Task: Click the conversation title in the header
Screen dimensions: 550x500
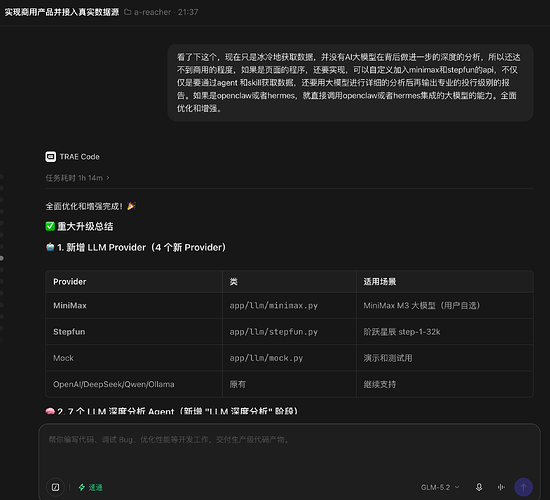Action: coord(62,12)
